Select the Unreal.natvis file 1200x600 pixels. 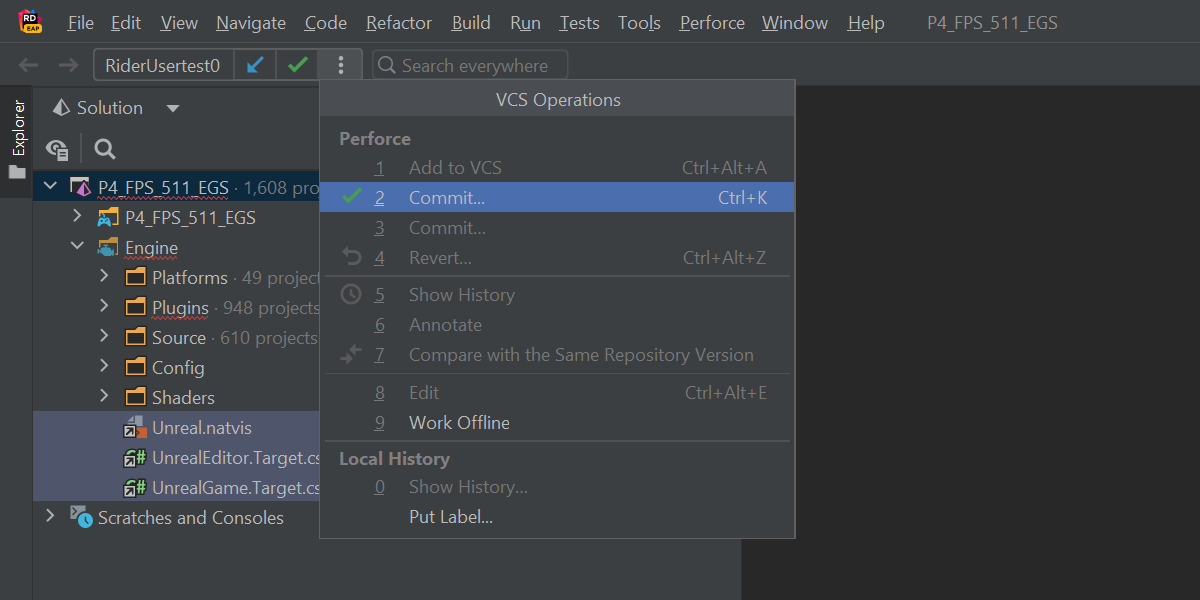point(201,428)
